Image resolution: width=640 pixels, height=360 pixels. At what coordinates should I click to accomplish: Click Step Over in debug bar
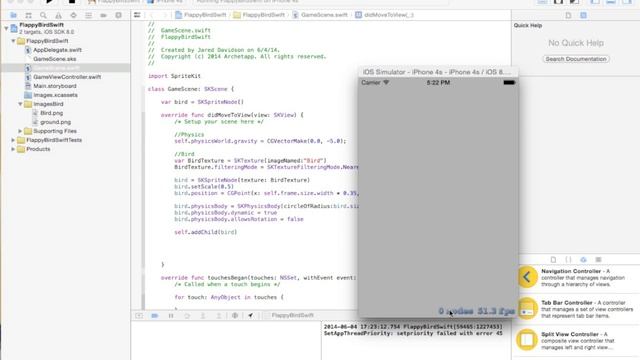click(187, 316)
